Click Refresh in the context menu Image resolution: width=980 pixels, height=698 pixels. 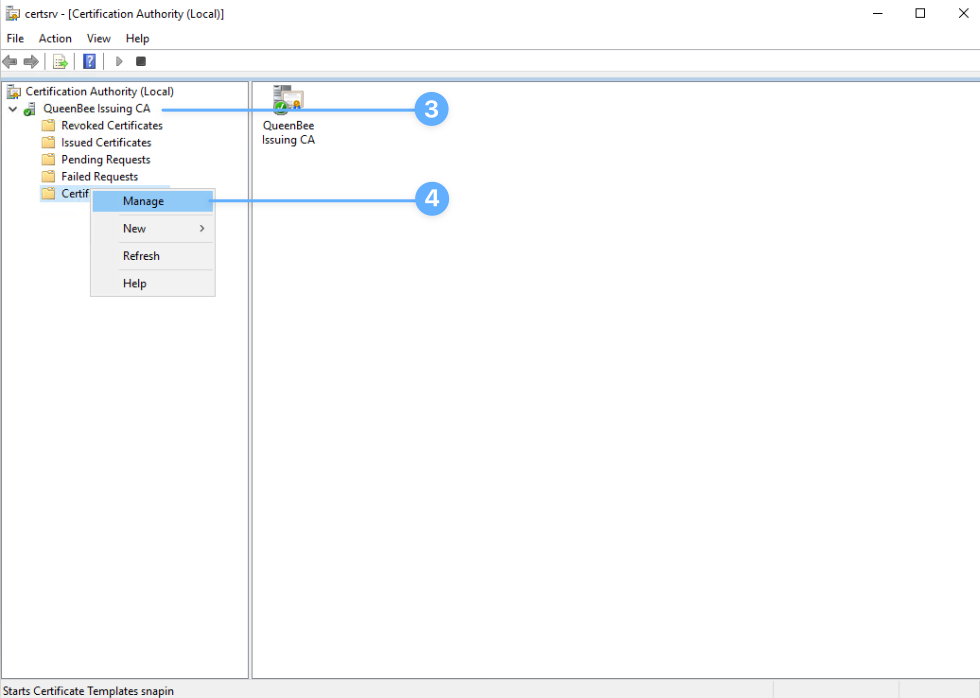click(140, 255)
